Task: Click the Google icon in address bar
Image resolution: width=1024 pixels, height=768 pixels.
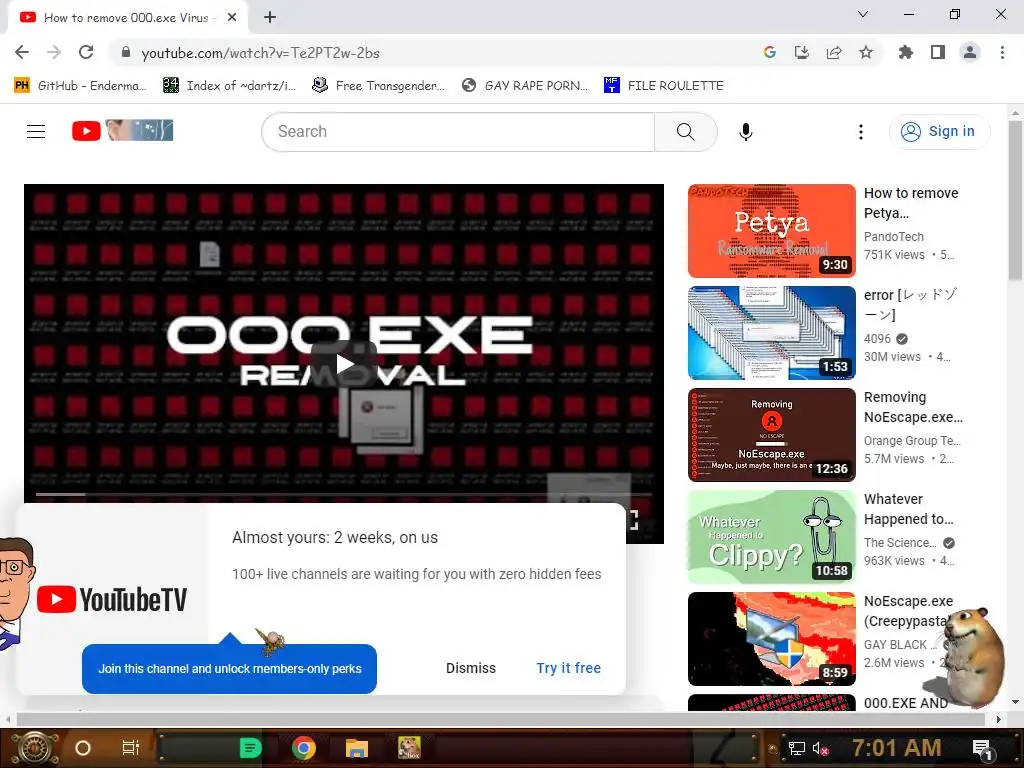Action: (769, 53)
